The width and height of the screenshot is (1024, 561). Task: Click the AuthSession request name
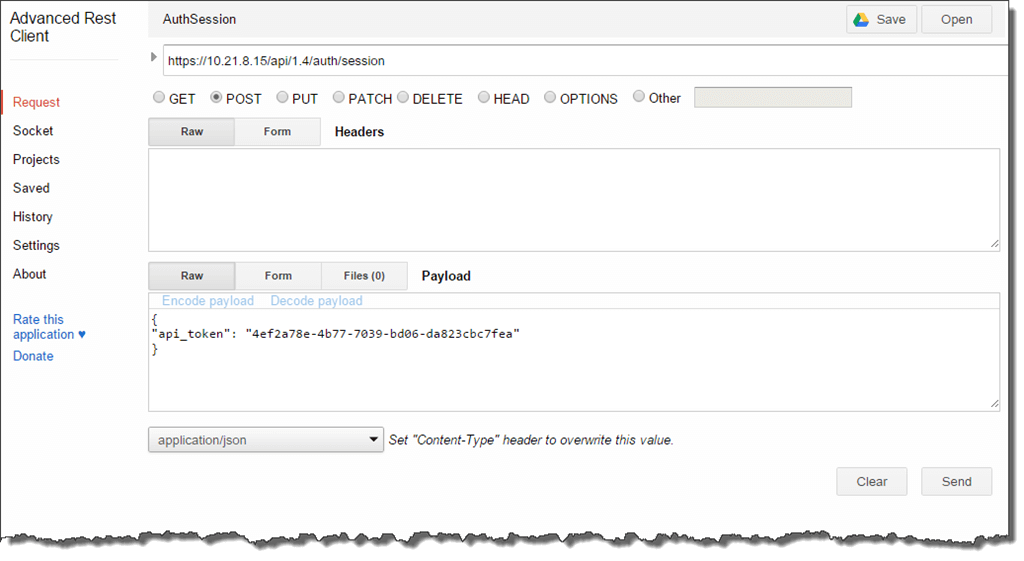[x=199, y=20]
